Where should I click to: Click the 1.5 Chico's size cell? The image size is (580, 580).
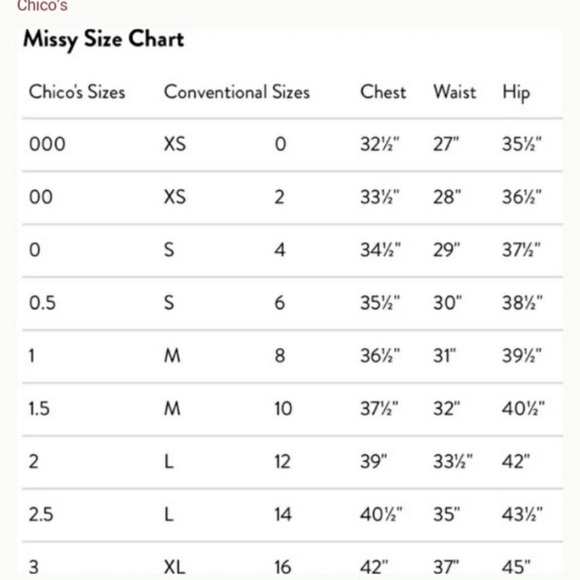[39, 409]
